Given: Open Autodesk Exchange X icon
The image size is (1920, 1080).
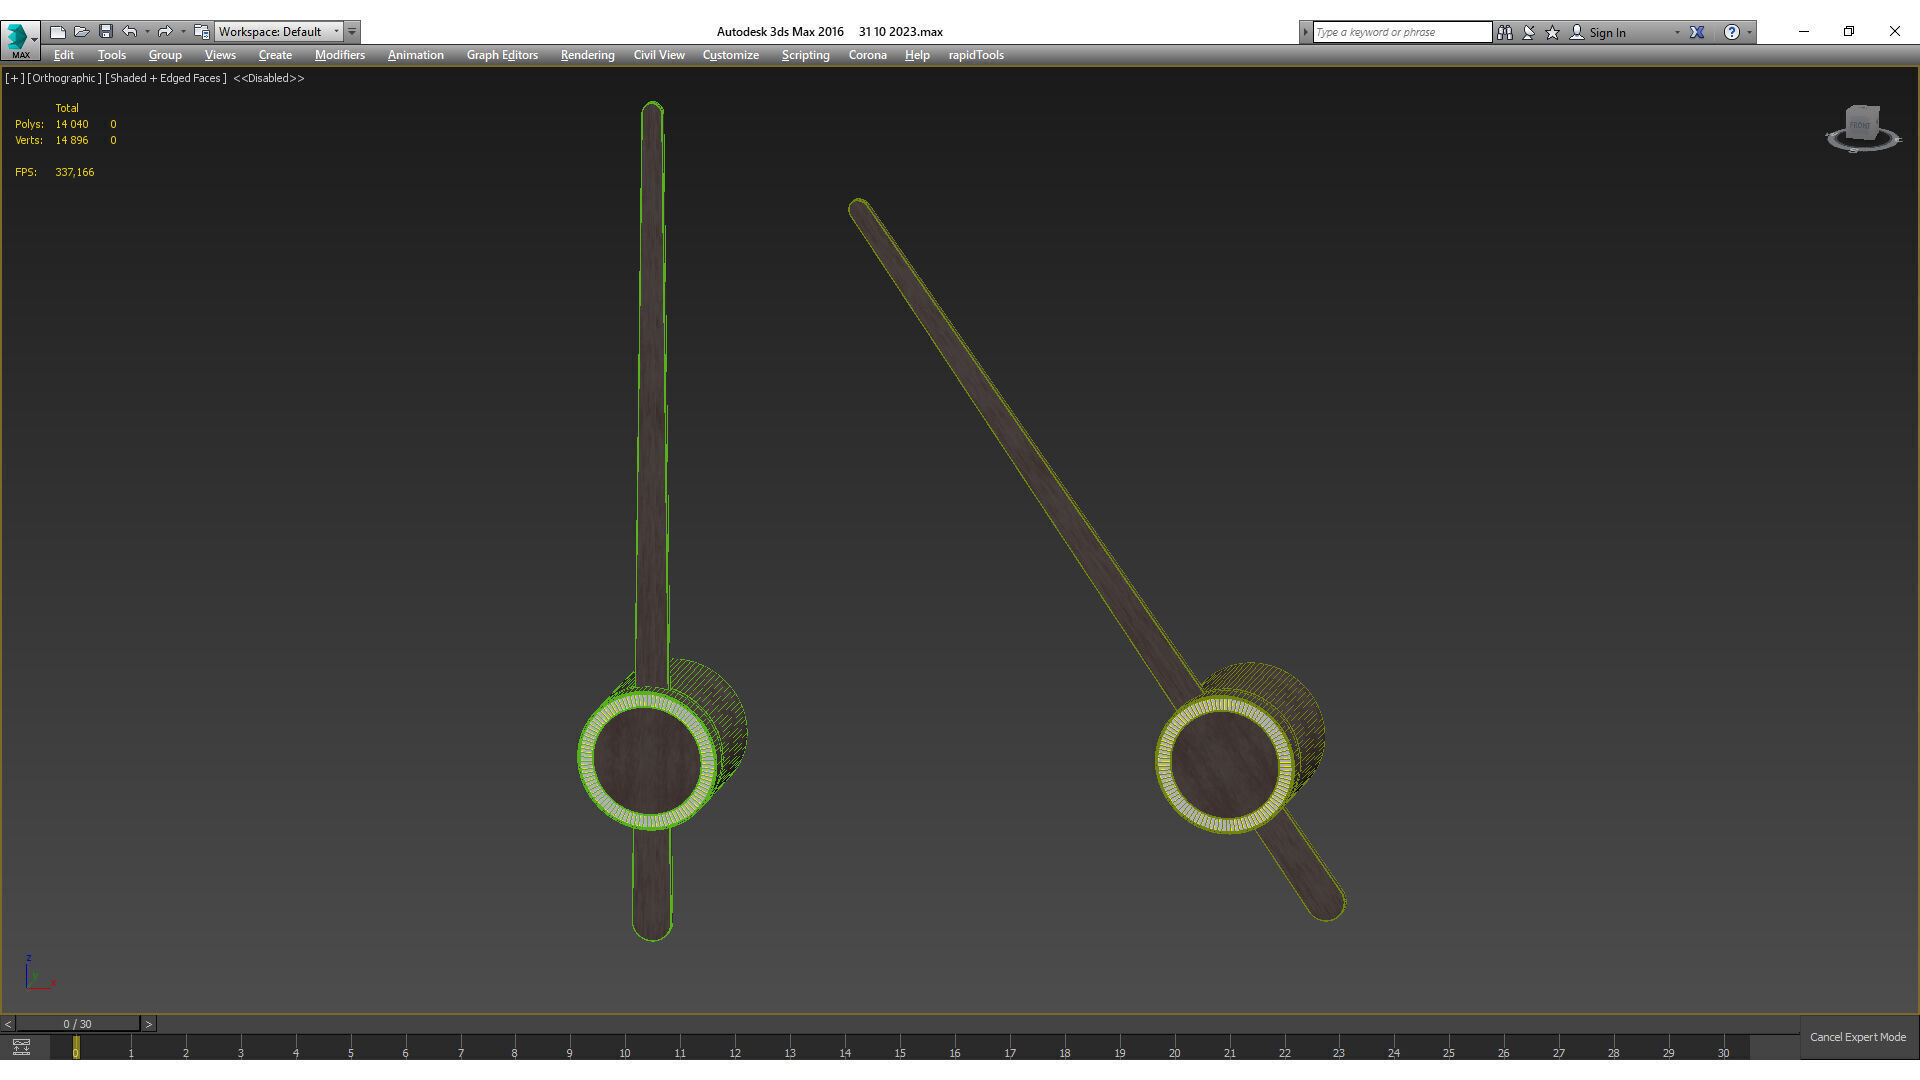Looking at the screenshot, I should [1697, 32].
